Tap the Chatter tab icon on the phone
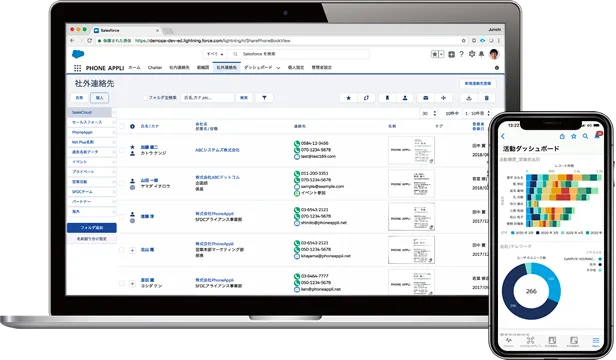616x360 pixels. click(509, 341)
